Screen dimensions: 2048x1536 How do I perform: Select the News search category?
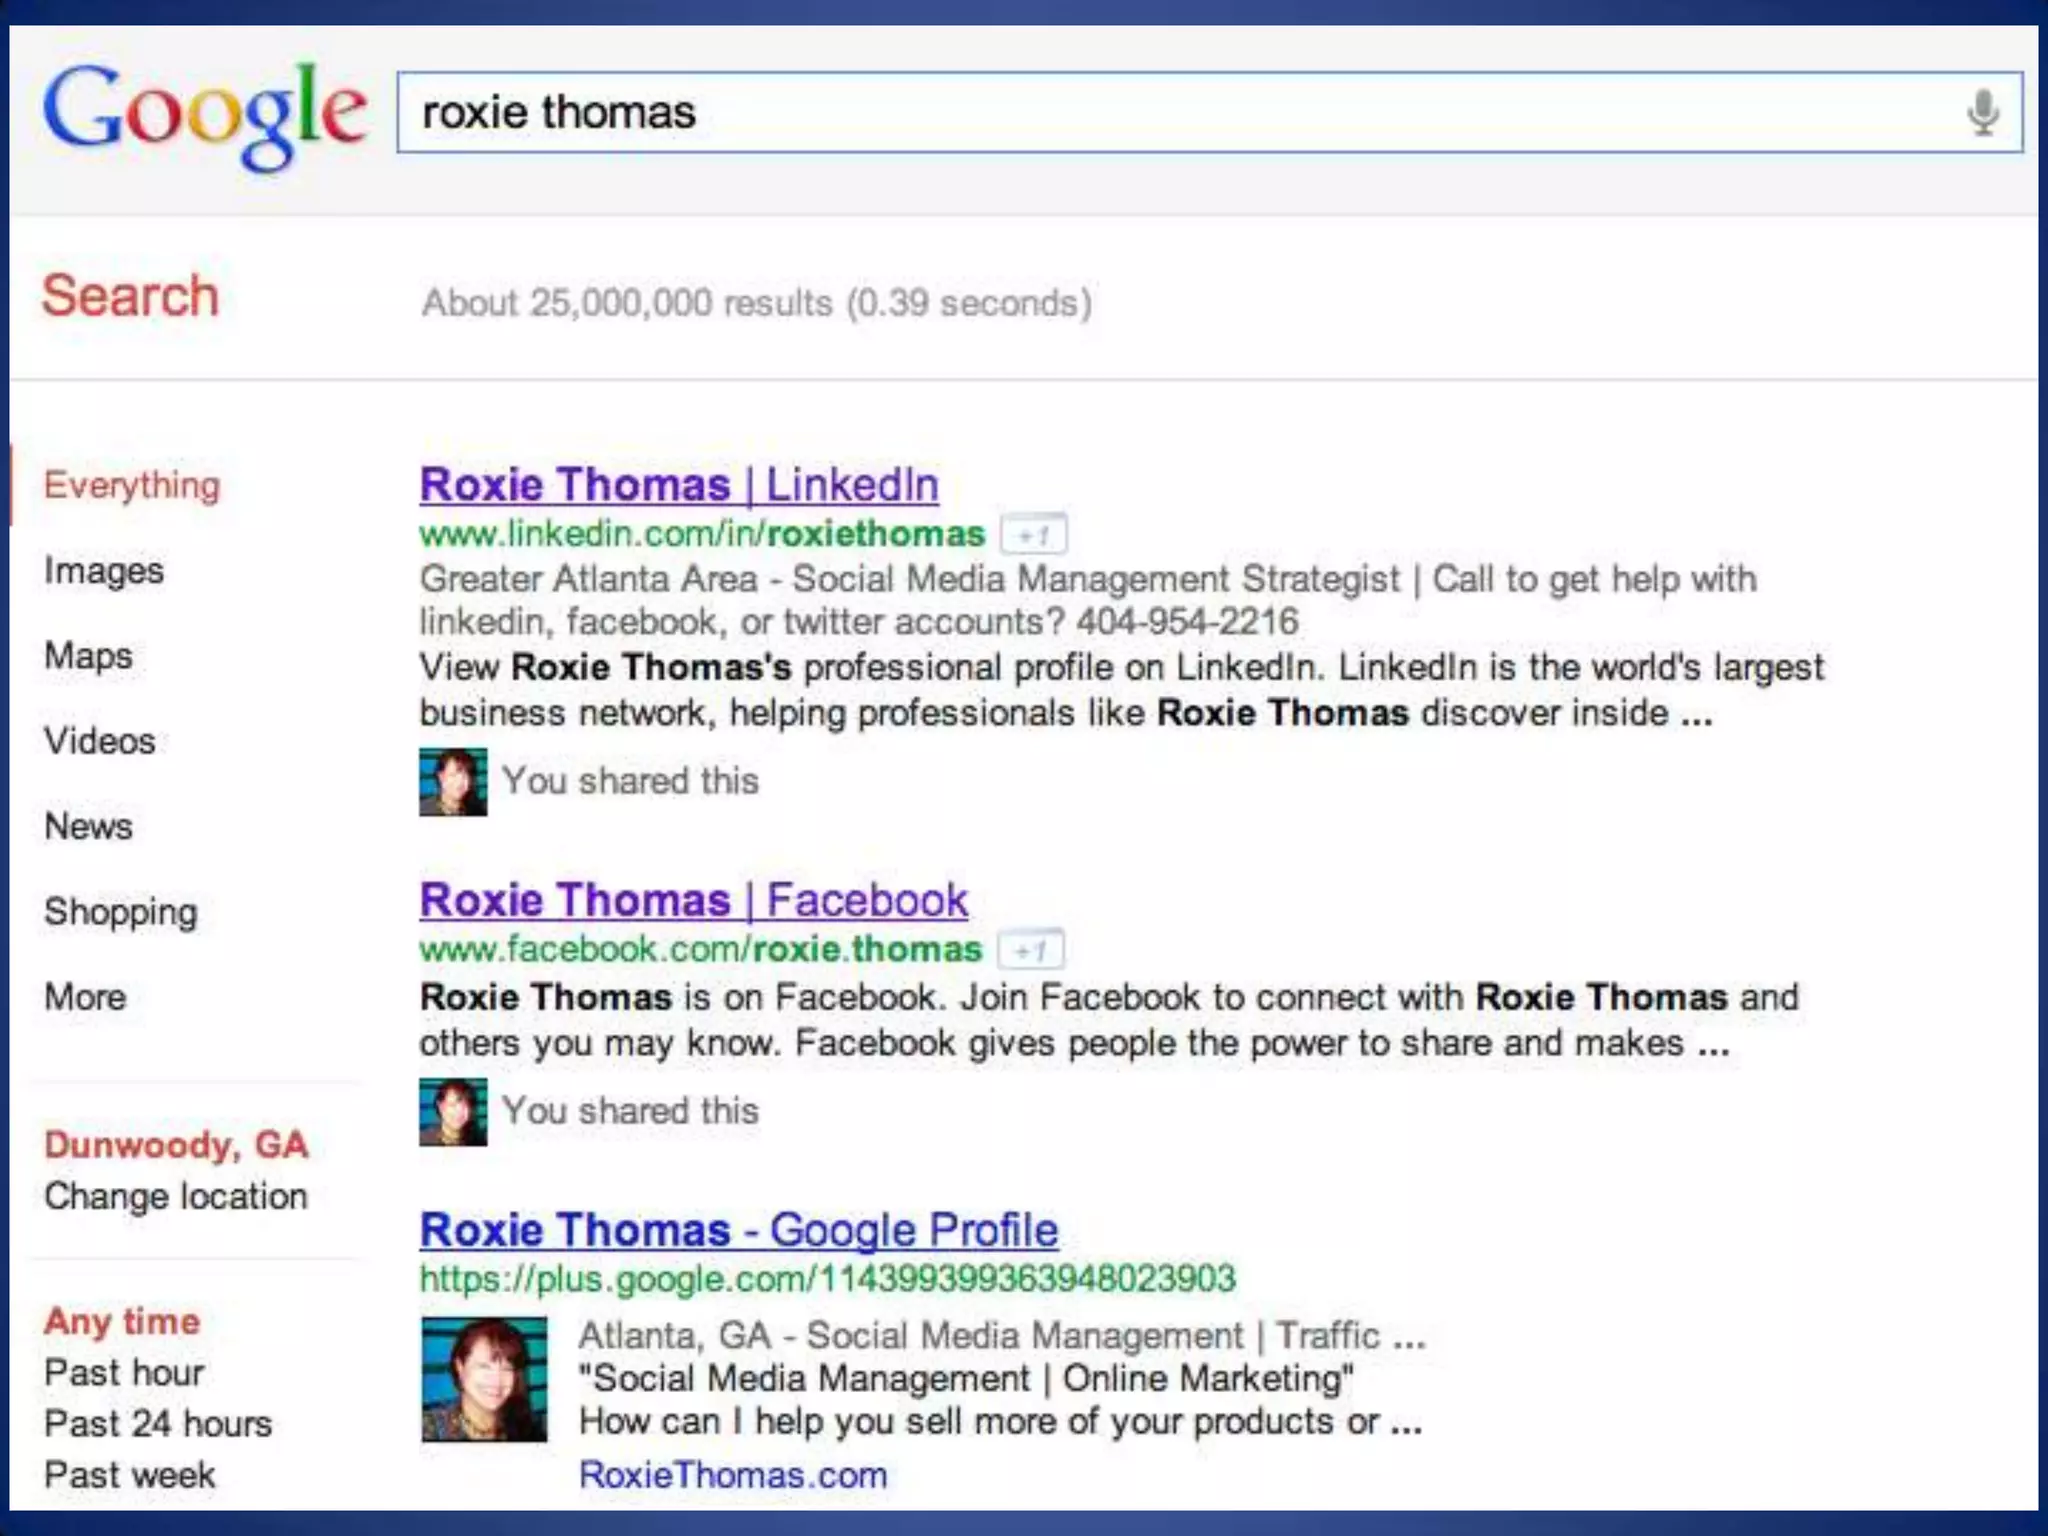coord(88,826)
